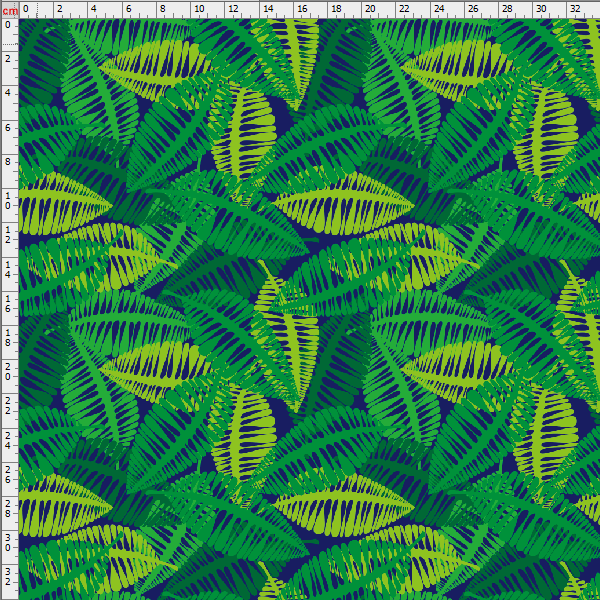Click the red cm ruler unit box
The image size is (600, 600).
(x=9, y=10)
